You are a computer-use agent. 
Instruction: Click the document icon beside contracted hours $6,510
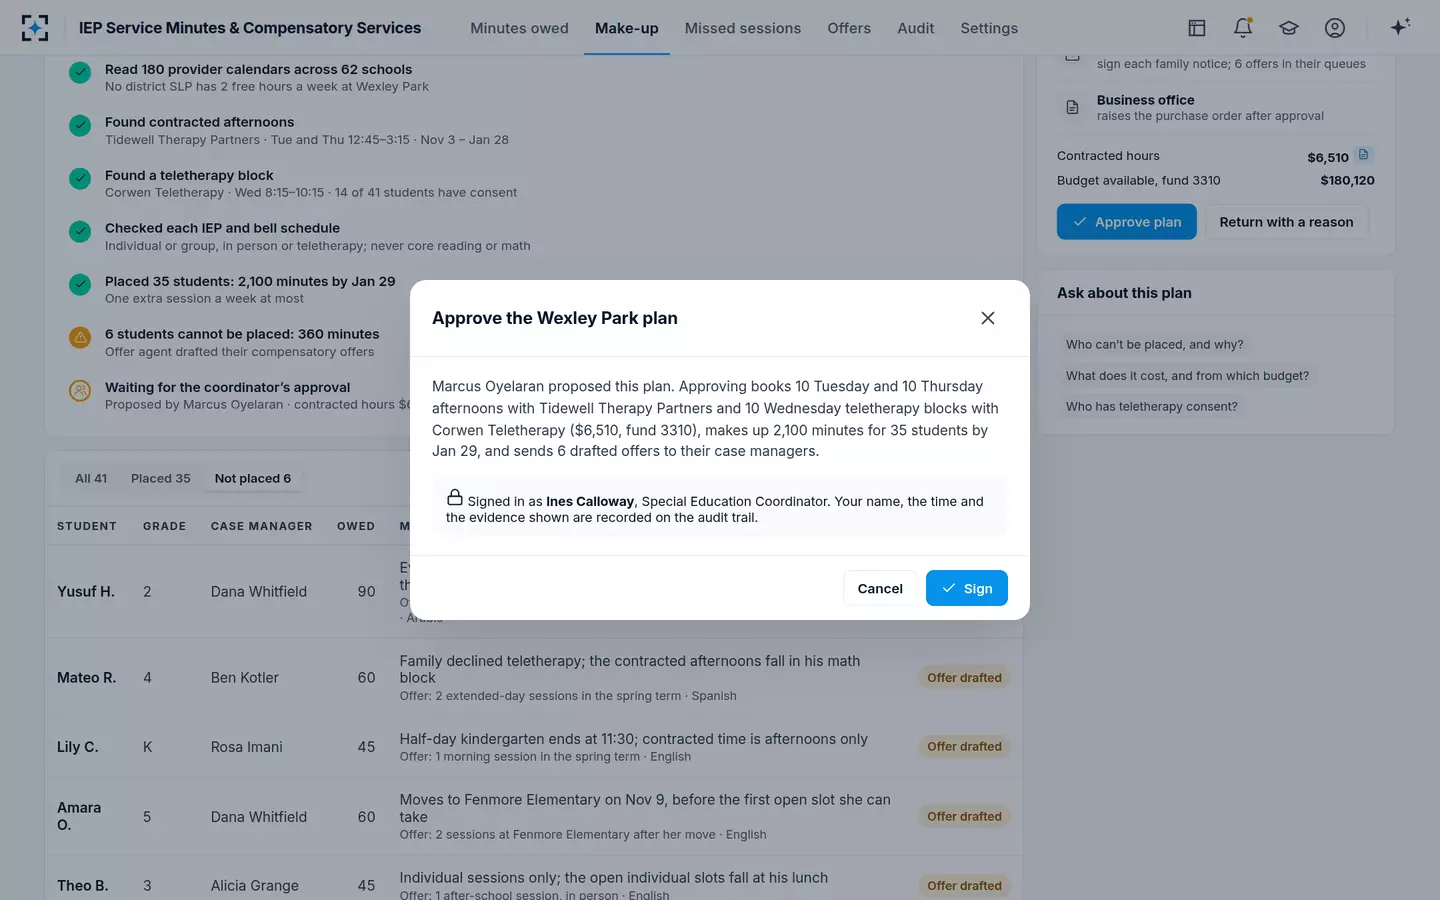pos(1363,155)
